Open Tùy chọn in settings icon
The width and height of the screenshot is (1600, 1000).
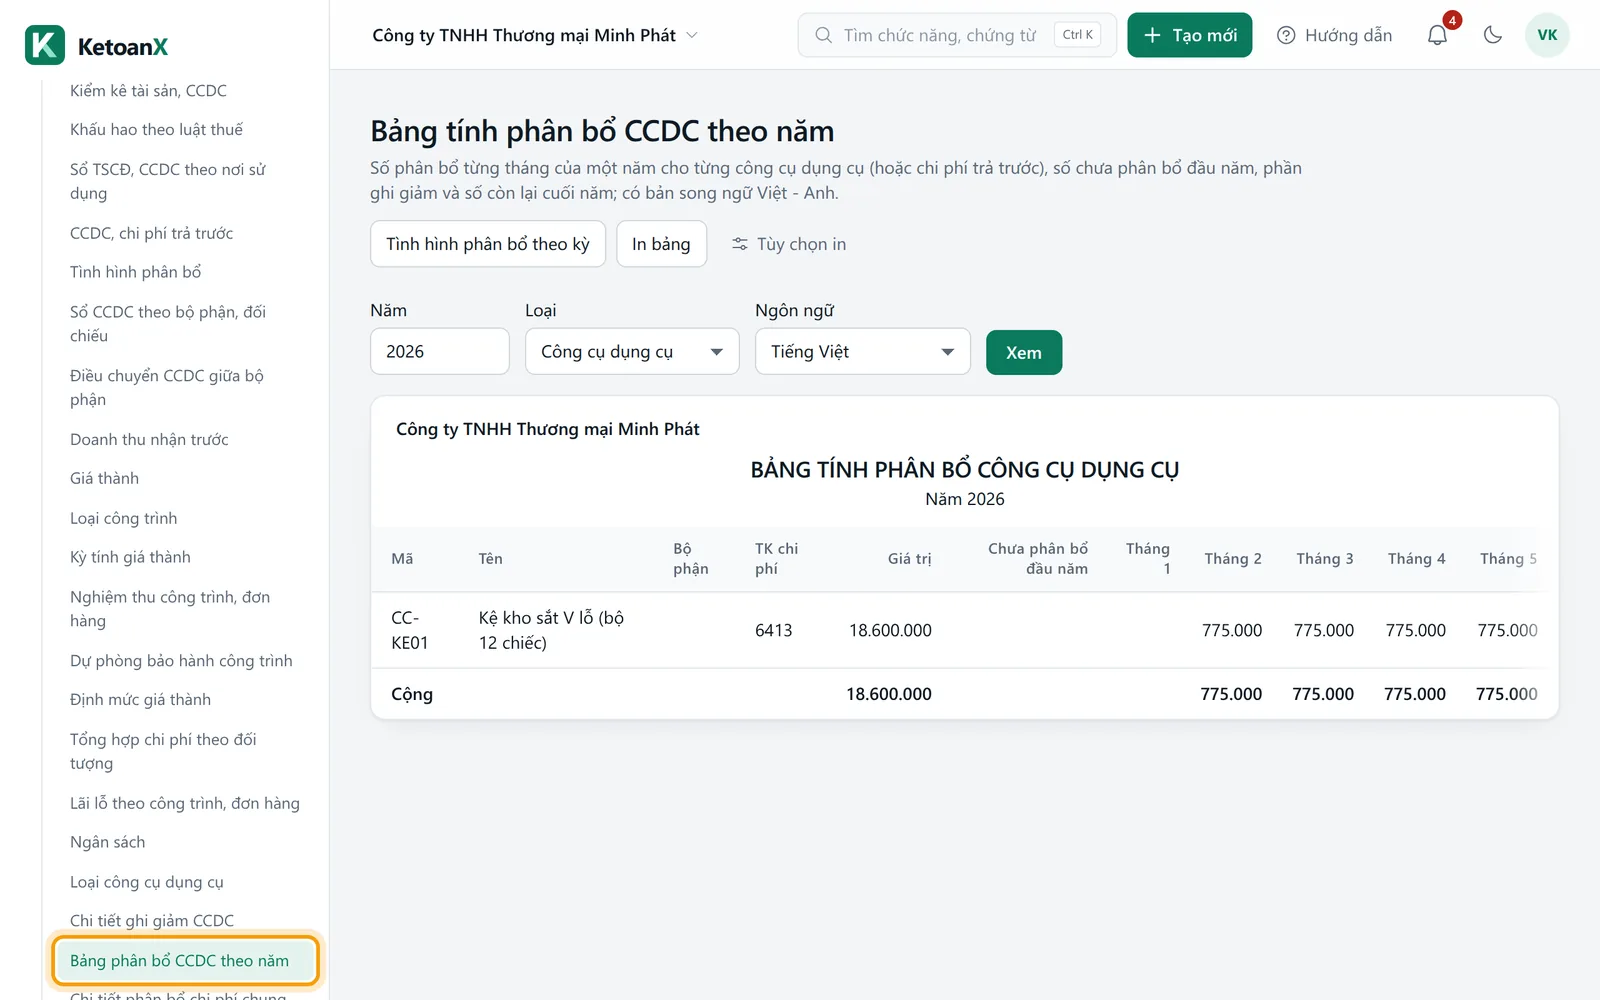[740, 244]
